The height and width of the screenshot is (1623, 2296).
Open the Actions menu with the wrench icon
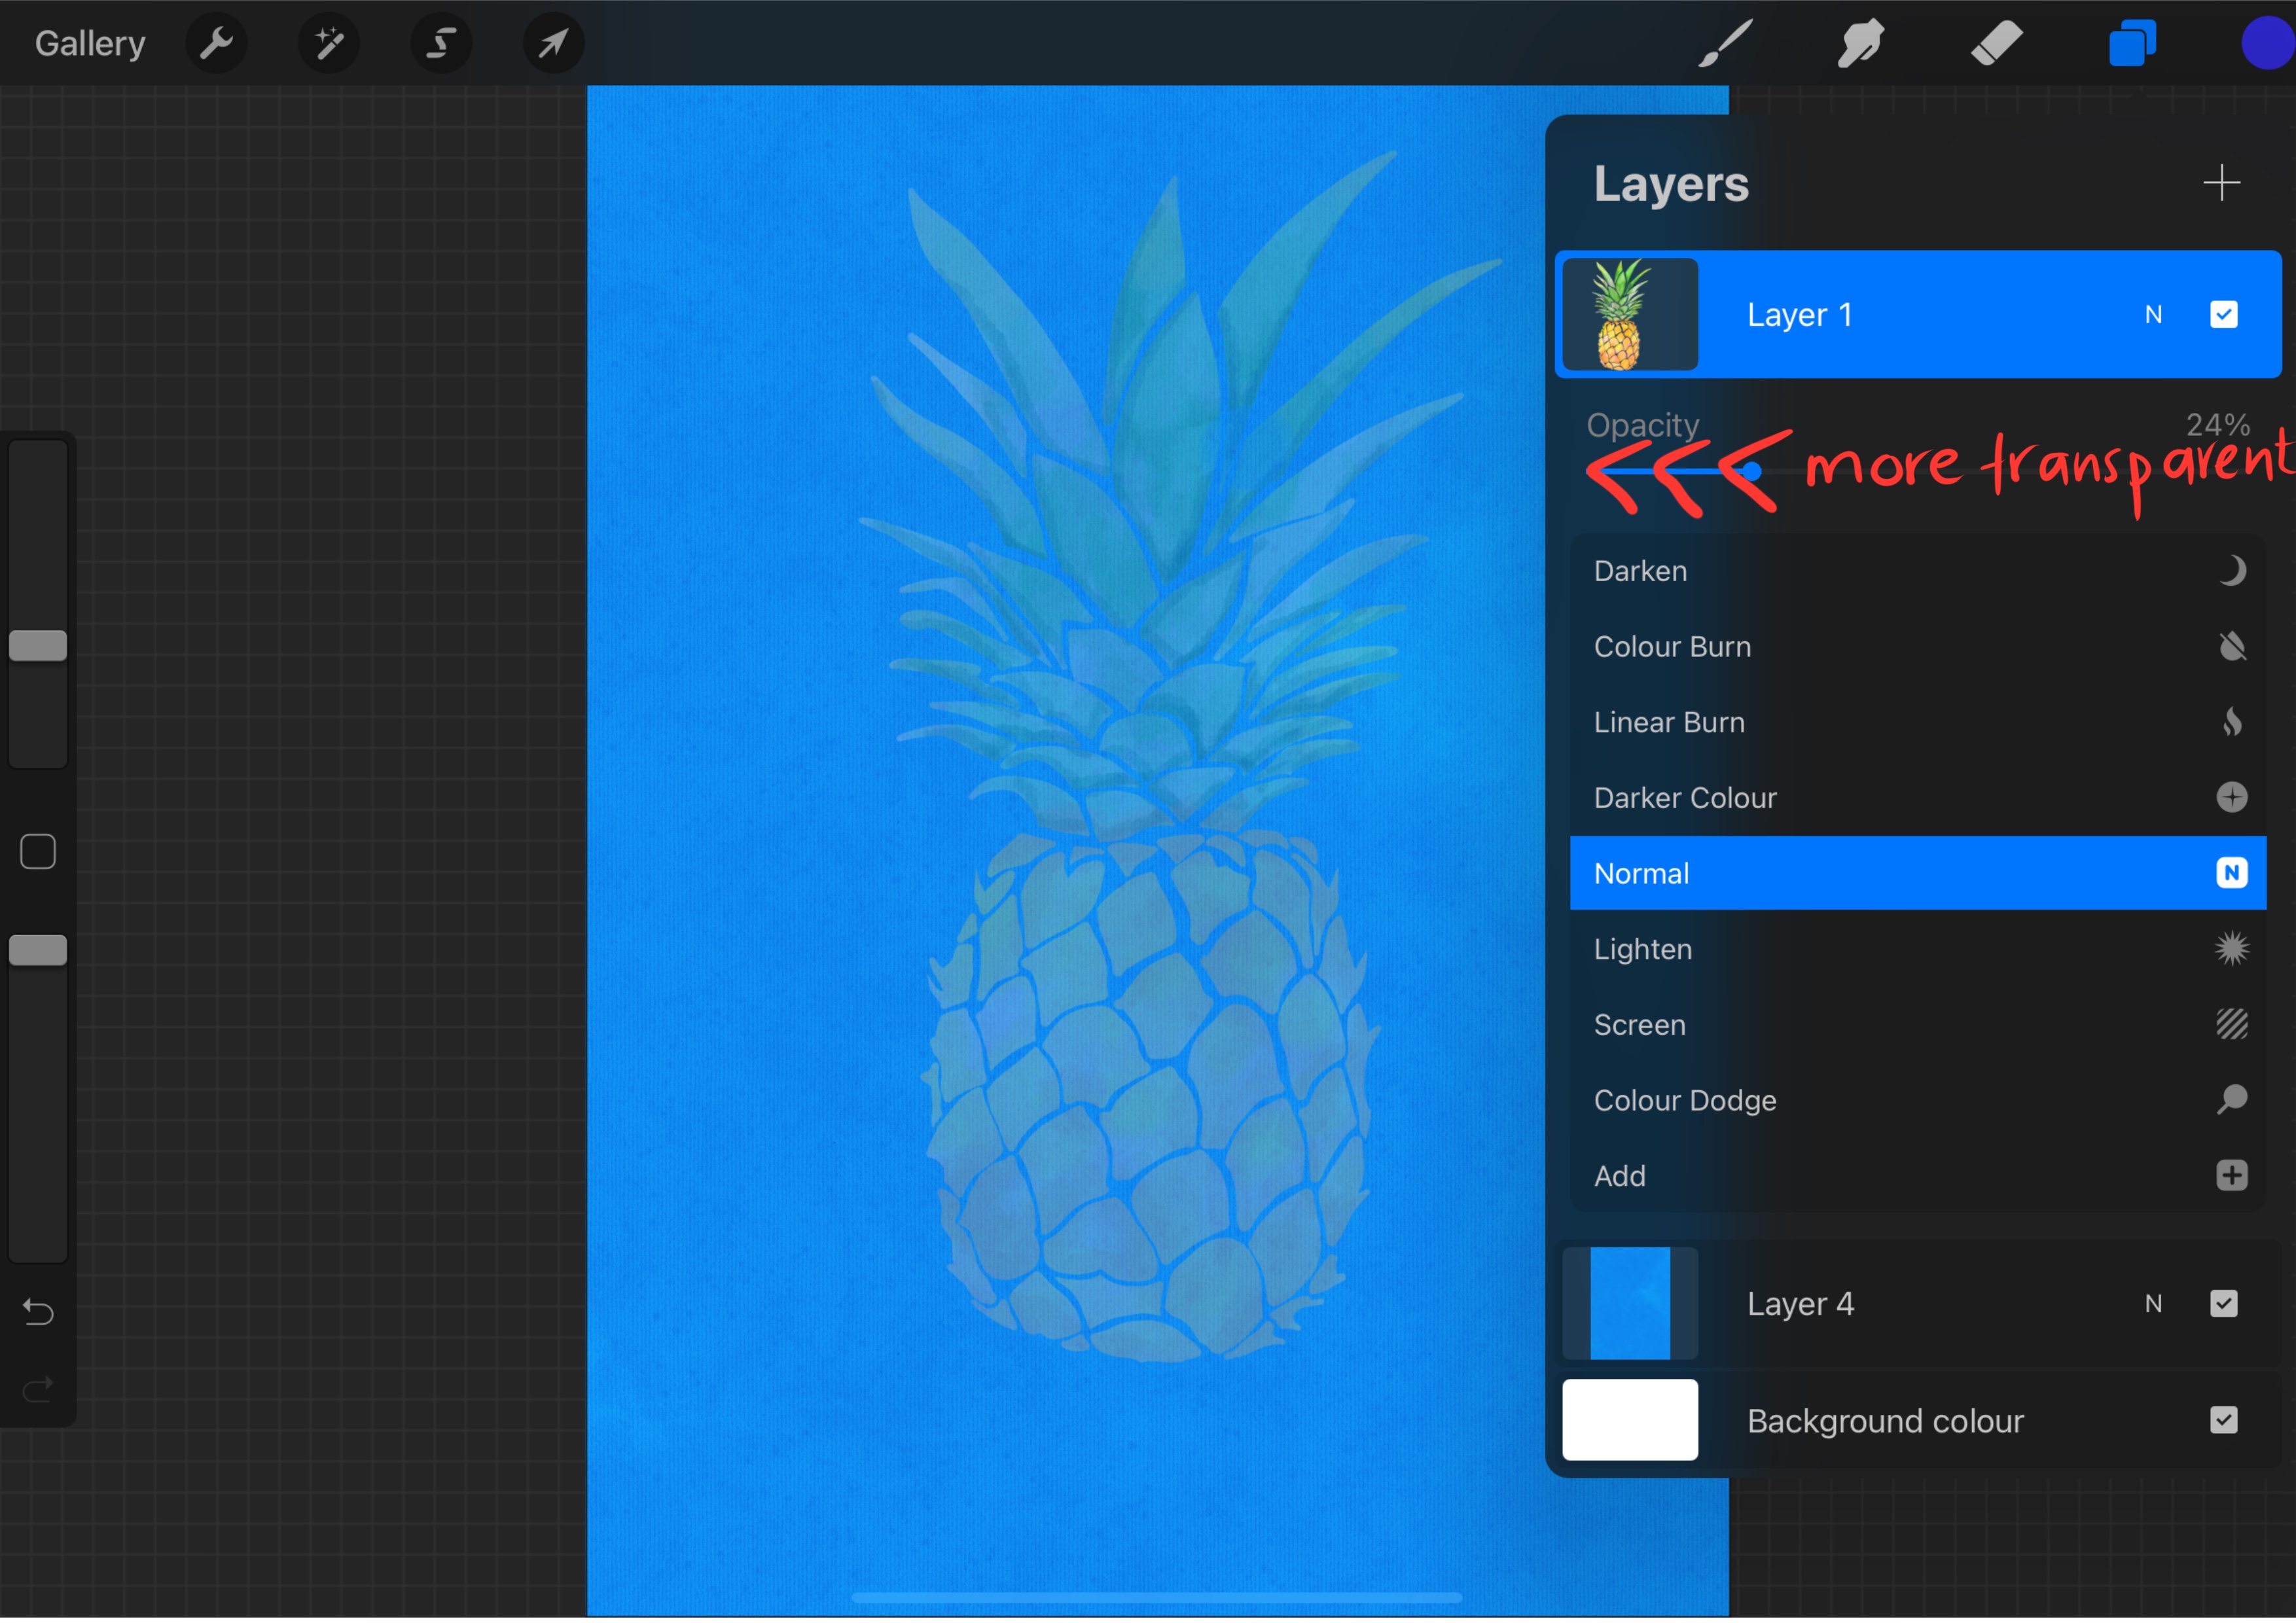[216, 43]
